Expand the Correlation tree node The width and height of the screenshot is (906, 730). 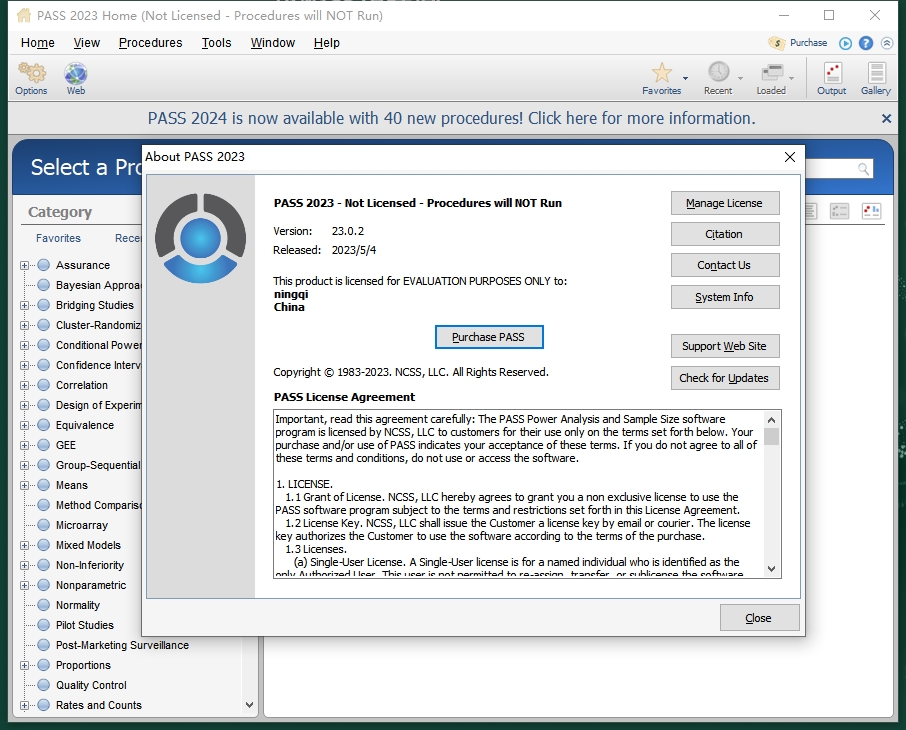click(x=24, y=385)
